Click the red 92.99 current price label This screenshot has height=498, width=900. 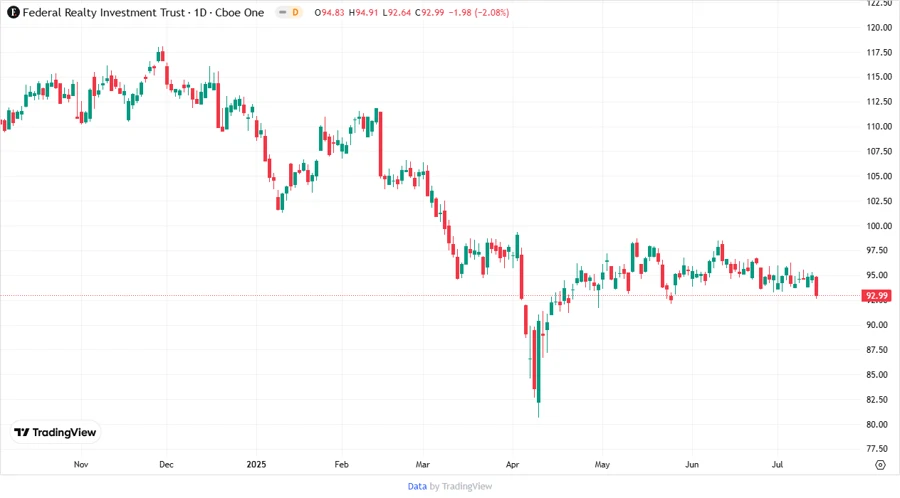(877, 296)
